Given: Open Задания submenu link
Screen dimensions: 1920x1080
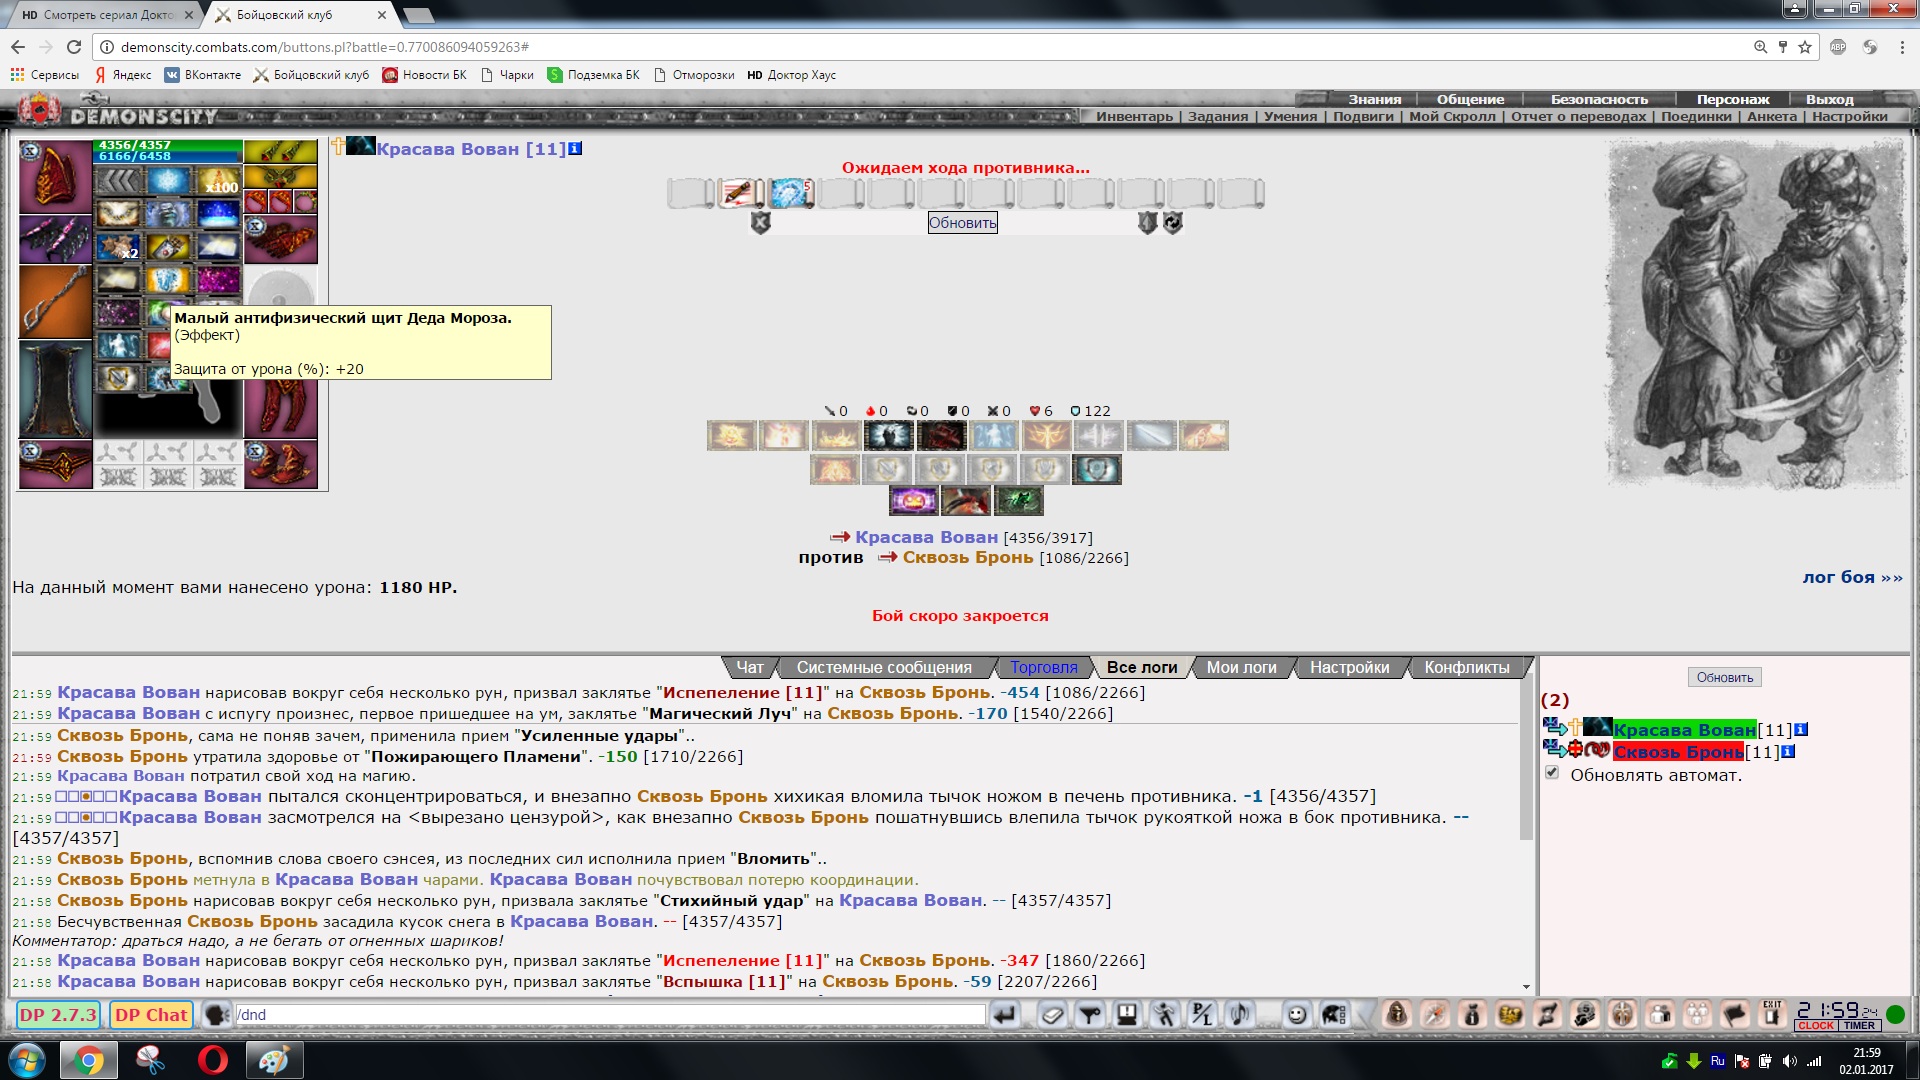Looking at the screenshot, I should click(x=1218, y=116).
